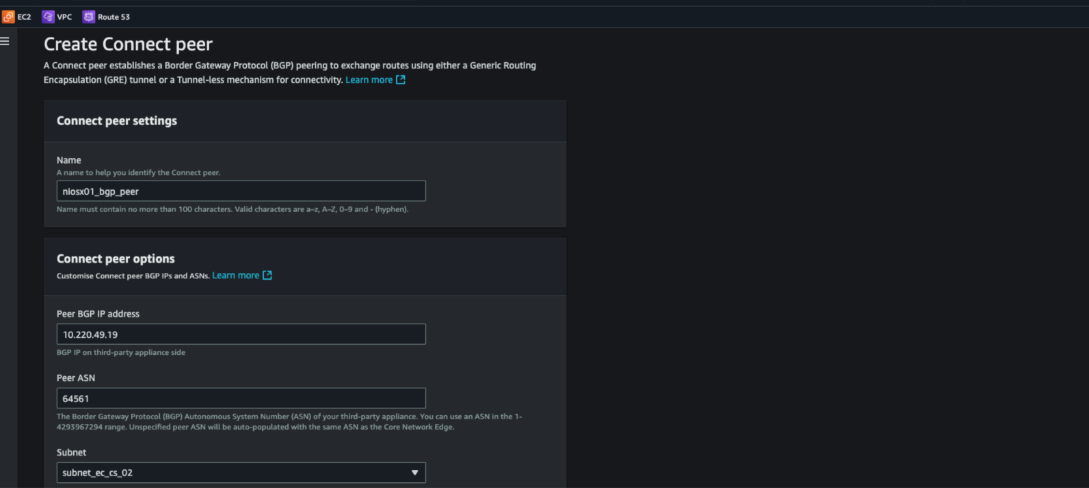
Task: Click external link icon in Connect peer options
Action: pos(267,275)
